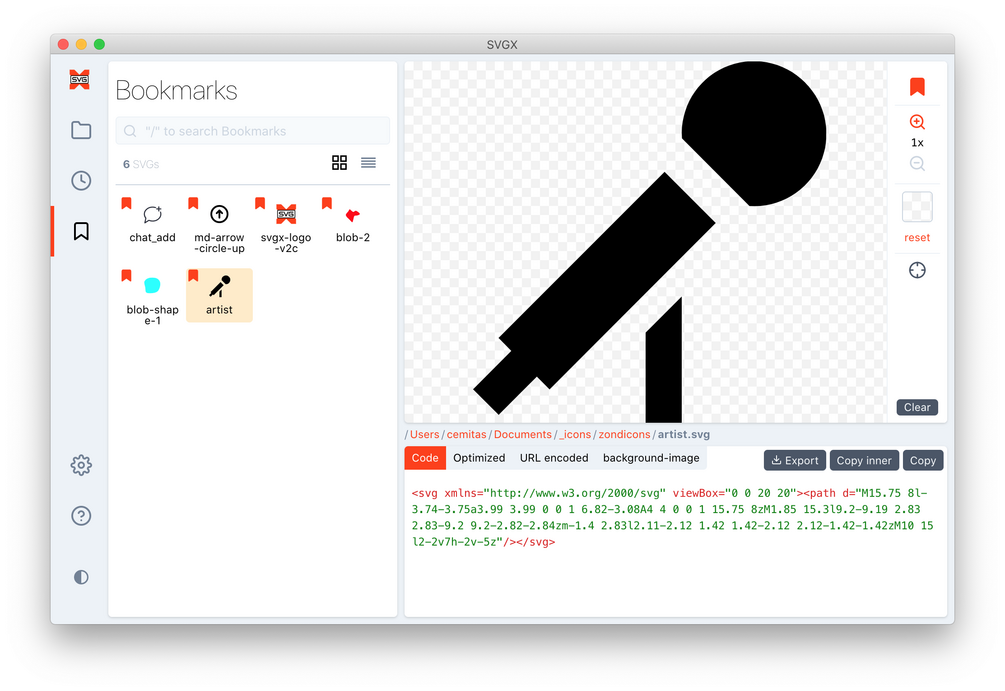
Task: Click the reset link under swatch
Action: coord(917,237)
